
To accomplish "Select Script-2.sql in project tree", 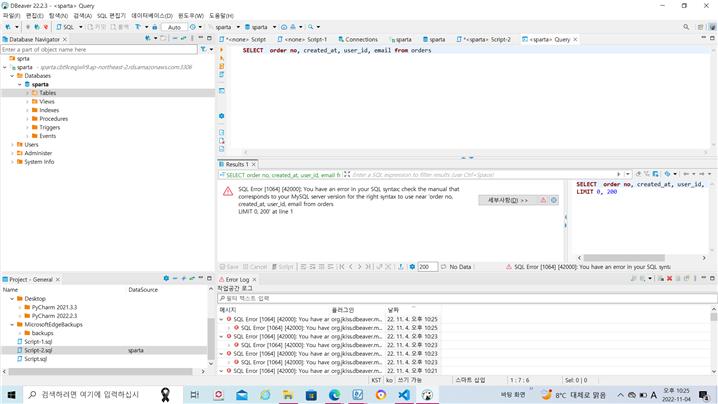I will (x=38, y=350).
